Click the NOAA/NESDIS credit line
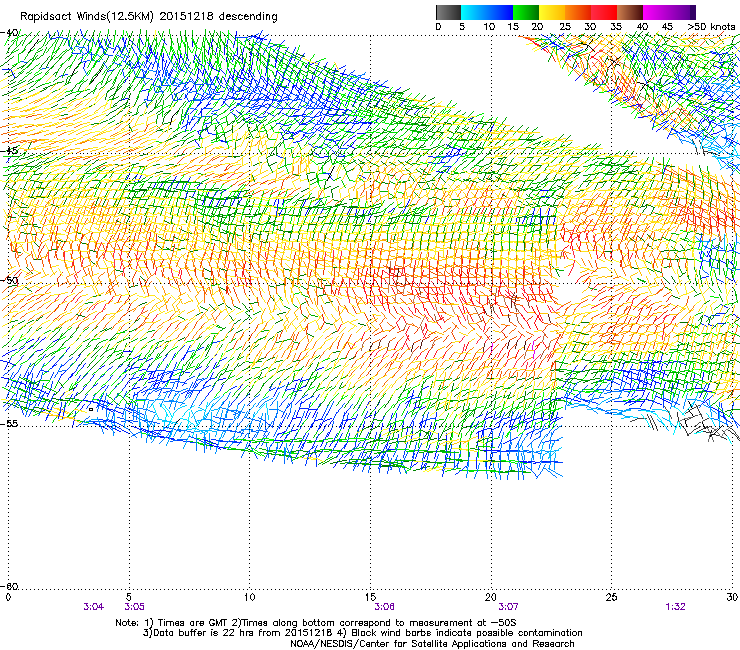This screenshot has width=740, height=650. [x=432, y=644]
